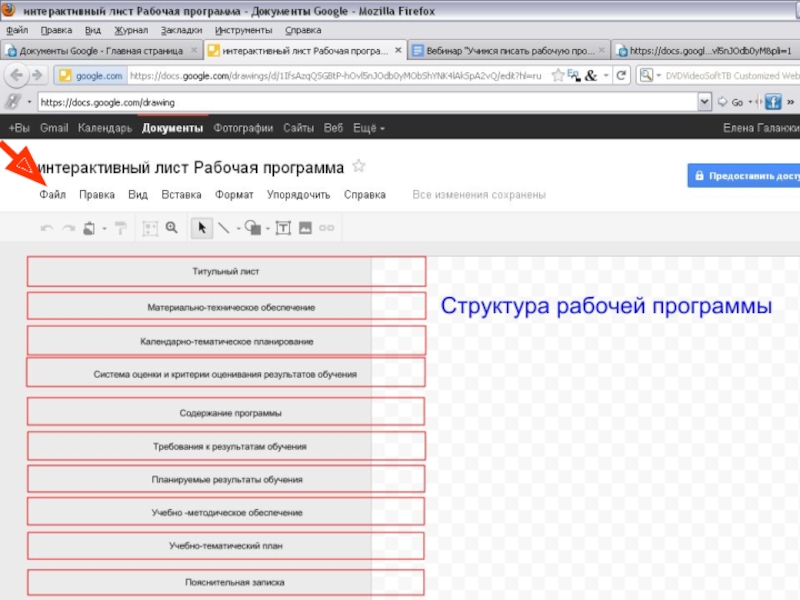Click the Paste clipboard icon
This screenshot has width=800, height=600.
click(90, 228)
